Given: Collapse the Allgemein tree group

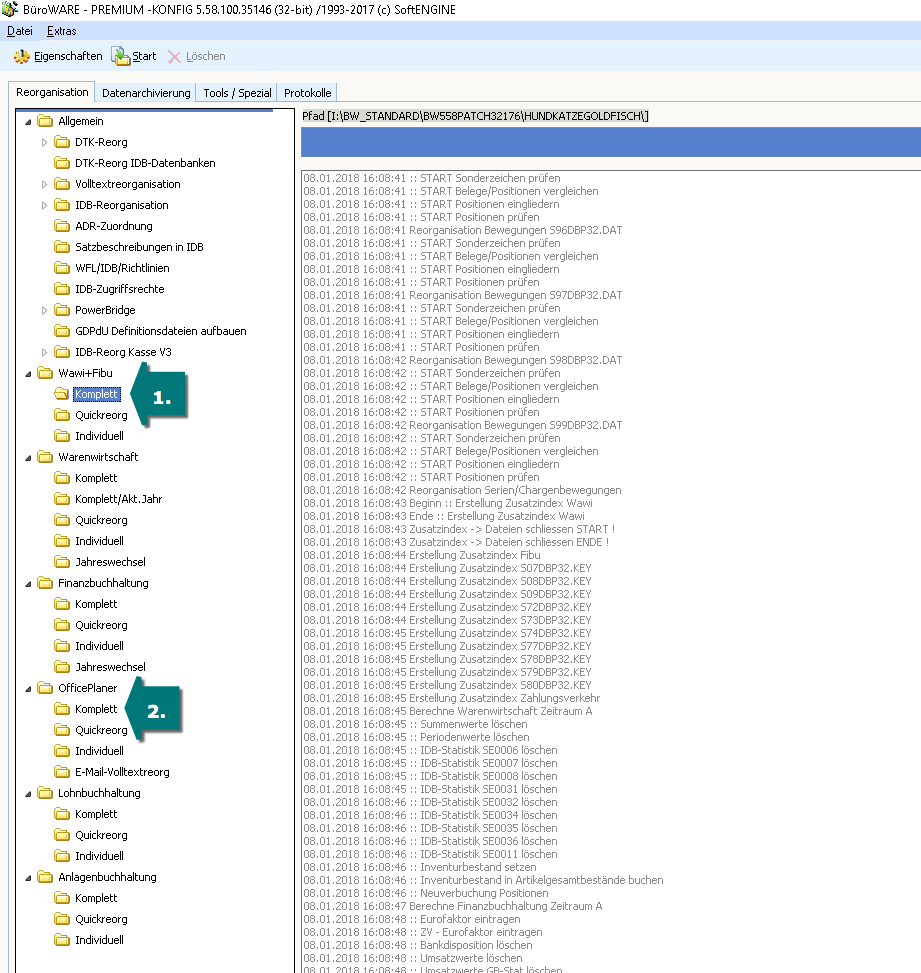Looking at the screenshot, I should point(27,121).
